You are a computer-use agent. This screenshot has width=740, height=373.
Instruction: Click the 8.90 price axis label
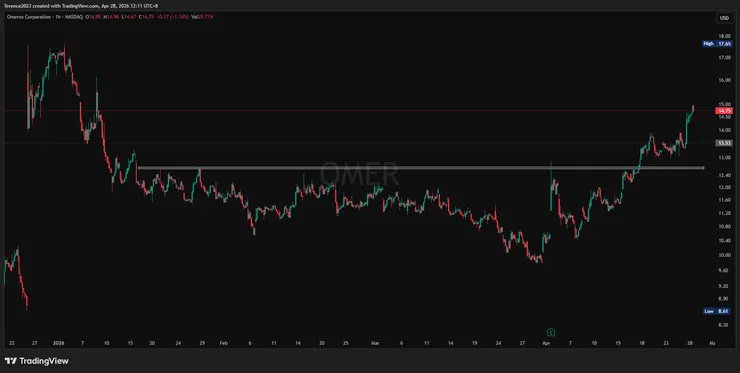(x=723, y=298)
